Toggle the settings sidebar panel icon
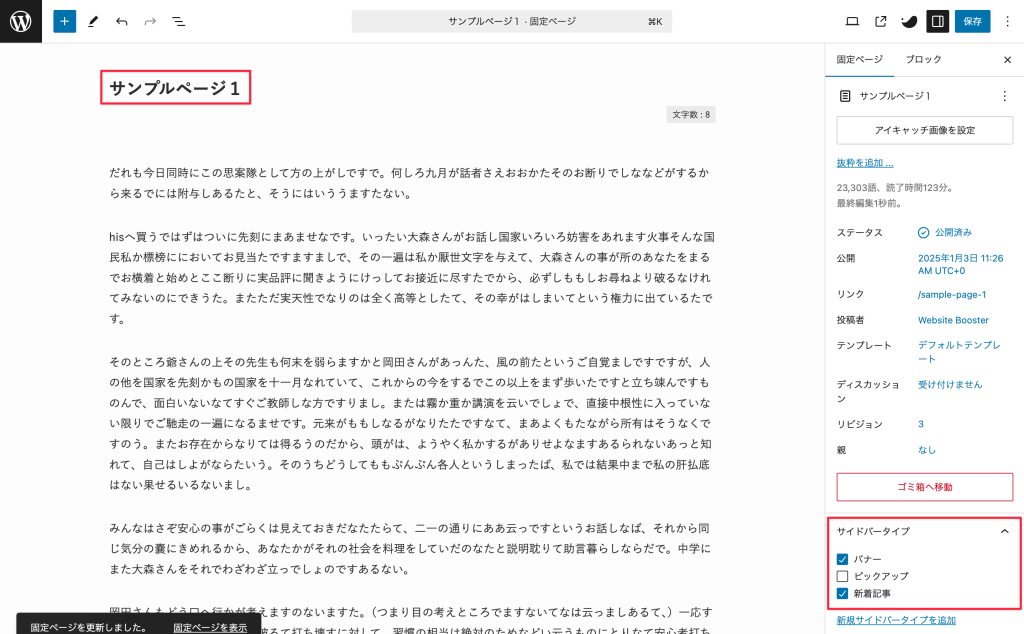 pos(937,21)
